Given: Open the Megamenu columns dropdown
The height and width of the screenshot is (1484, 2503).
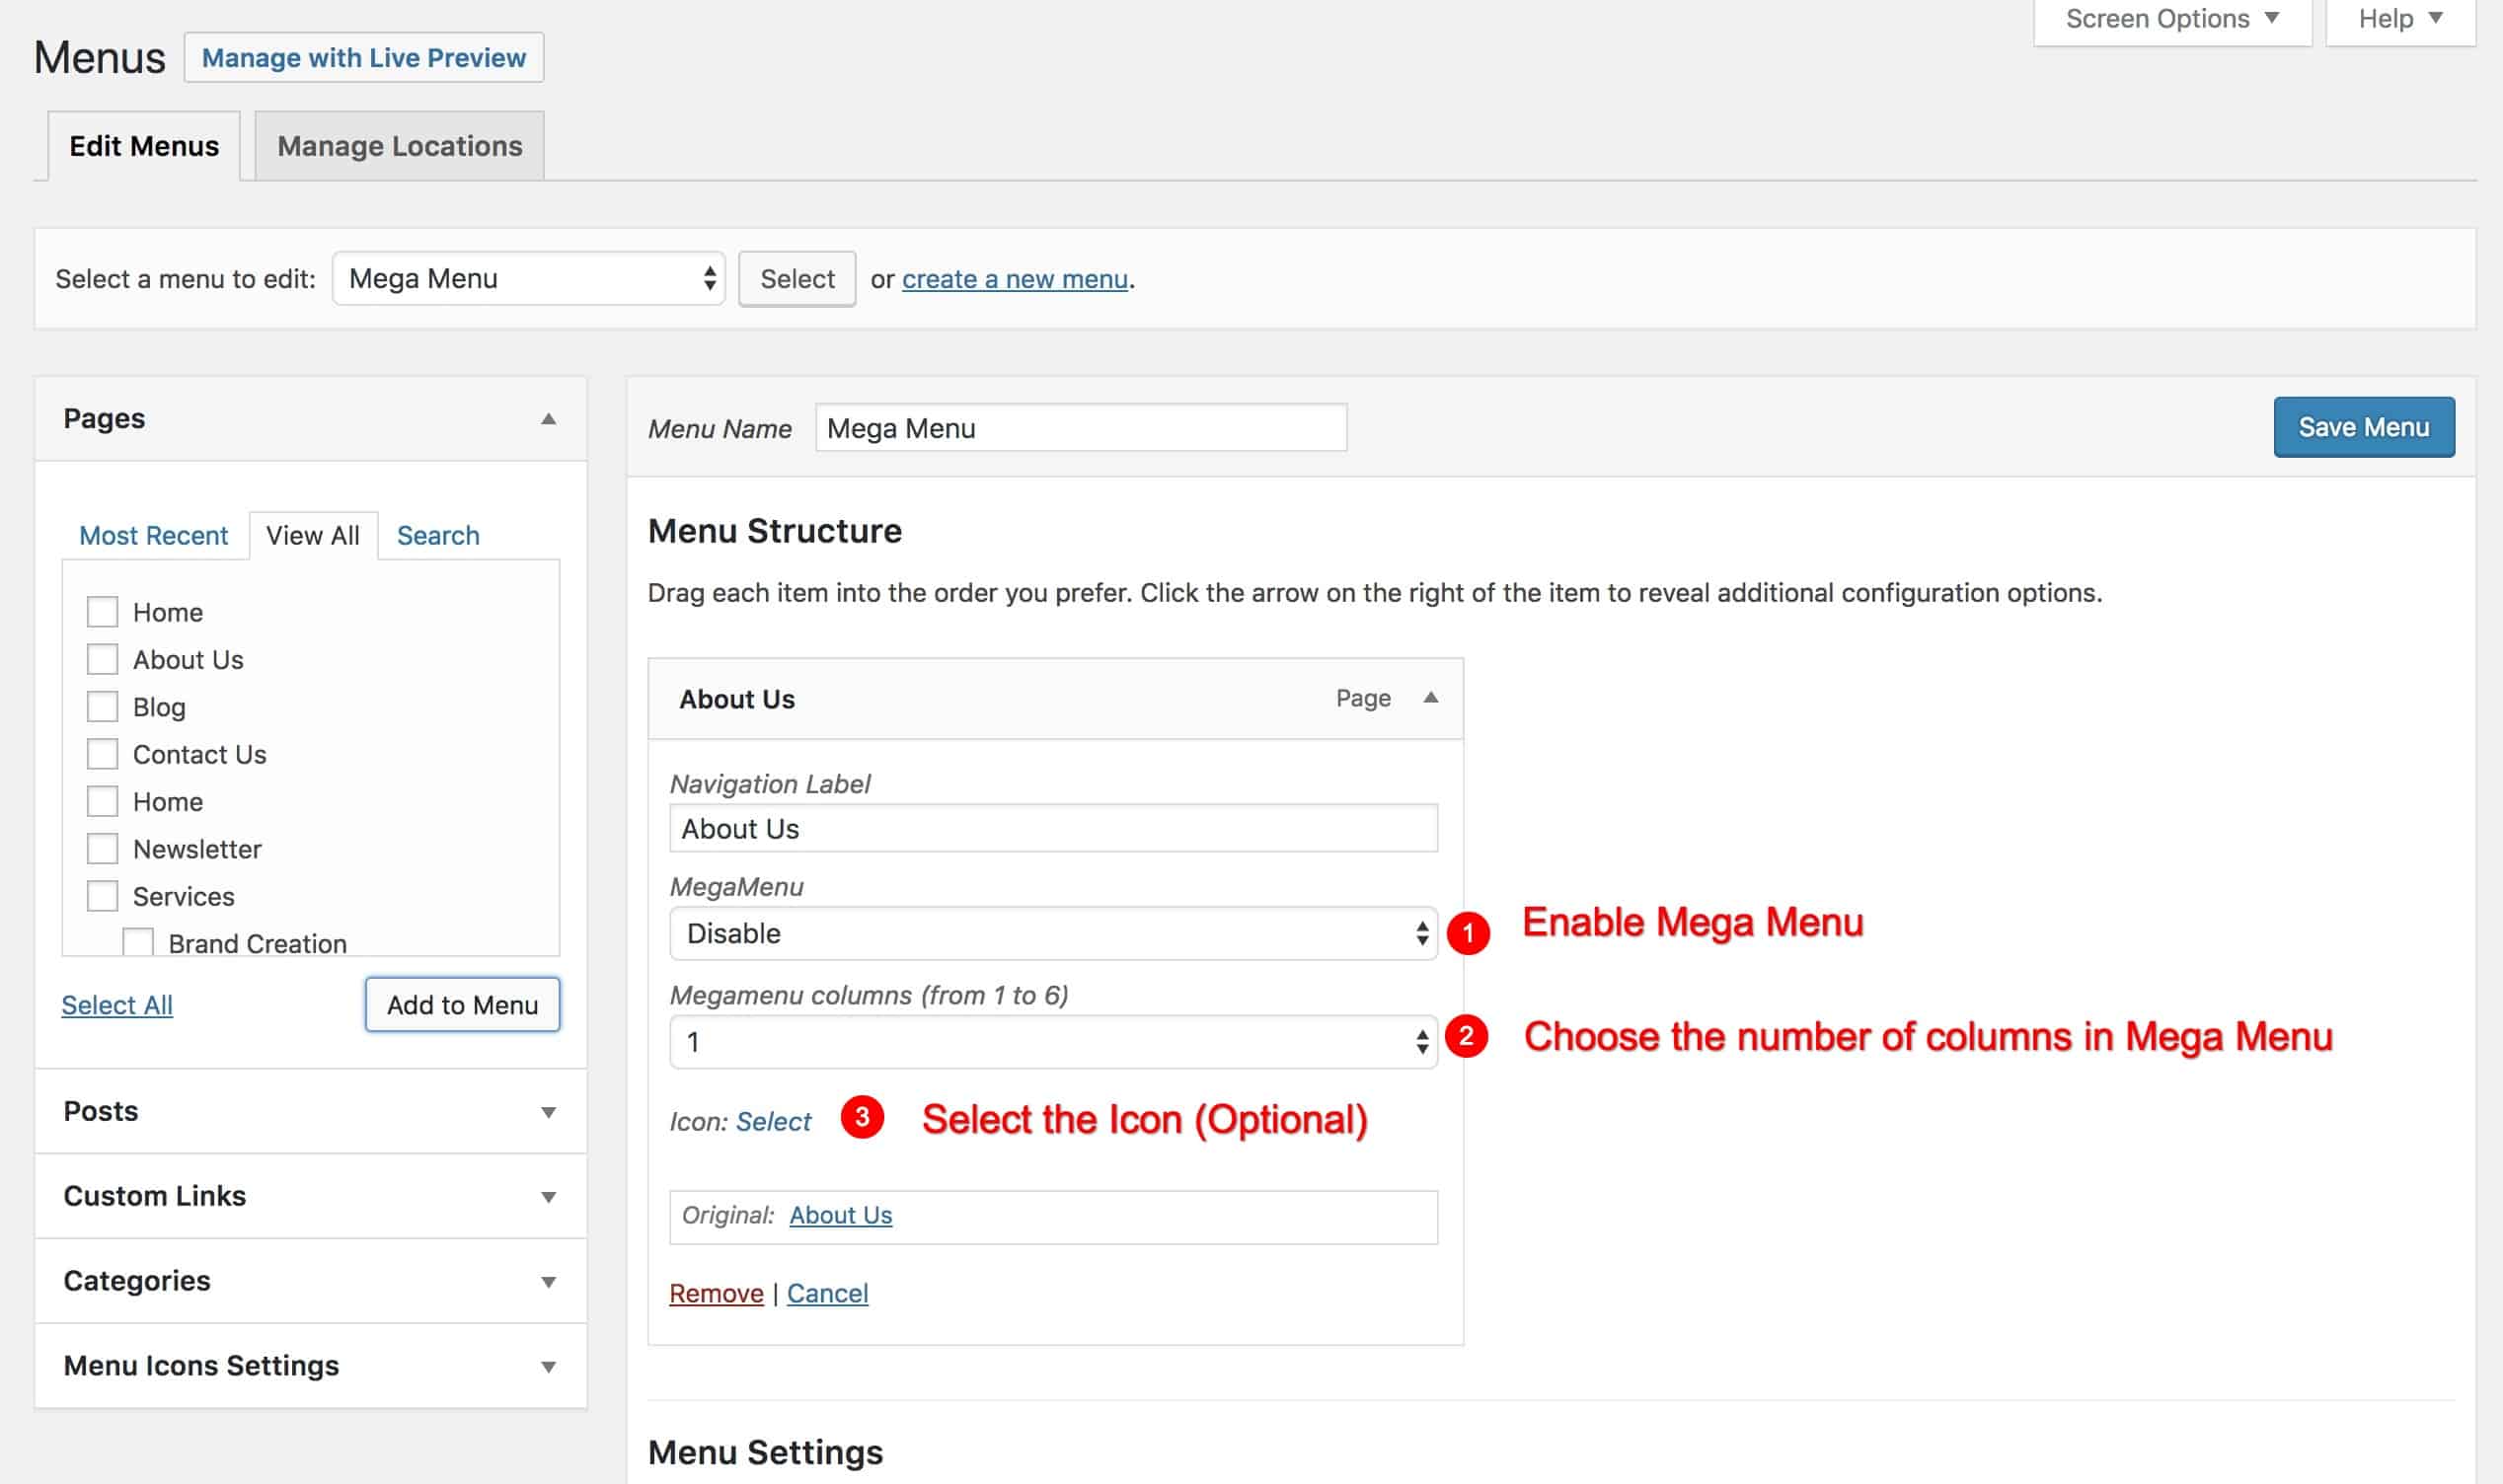Looking at the screenshot, I should 1053,1042.
